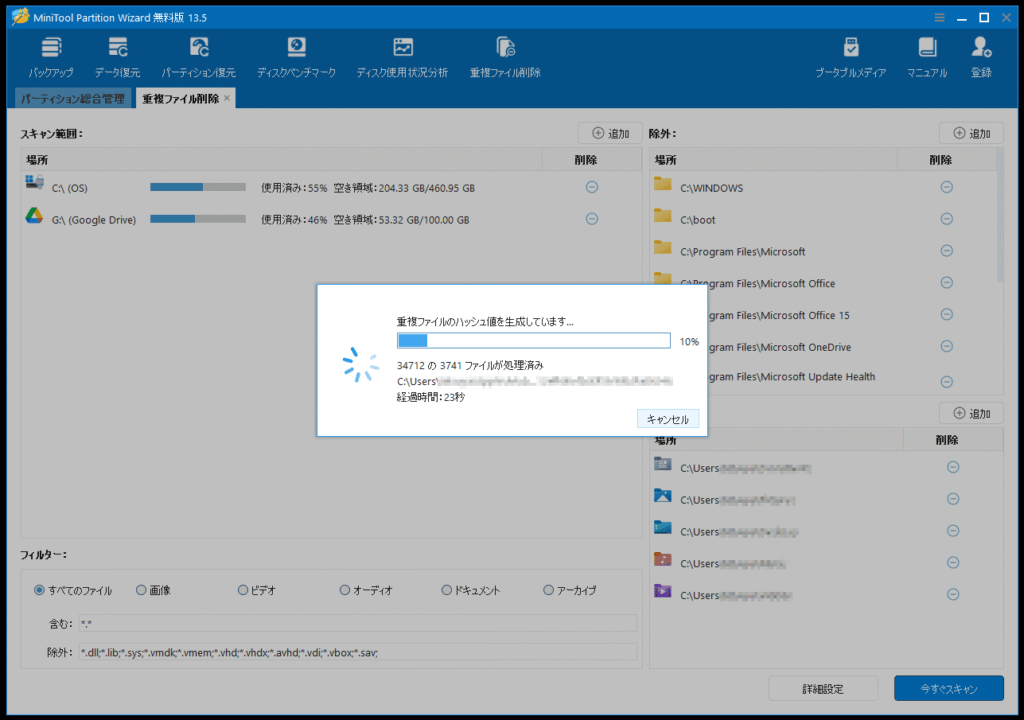Screen dimensions: 1024x720
Task: Remove C:\WINDOWS from exclusion list
Action: click(x=946, y=187)
